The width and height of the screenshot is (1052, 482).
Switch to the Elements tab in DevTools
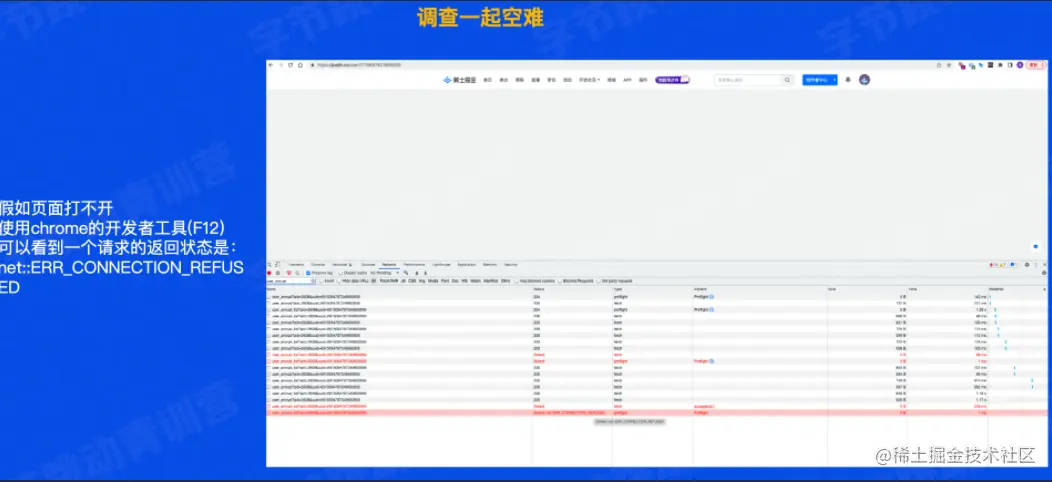(297, 264)
